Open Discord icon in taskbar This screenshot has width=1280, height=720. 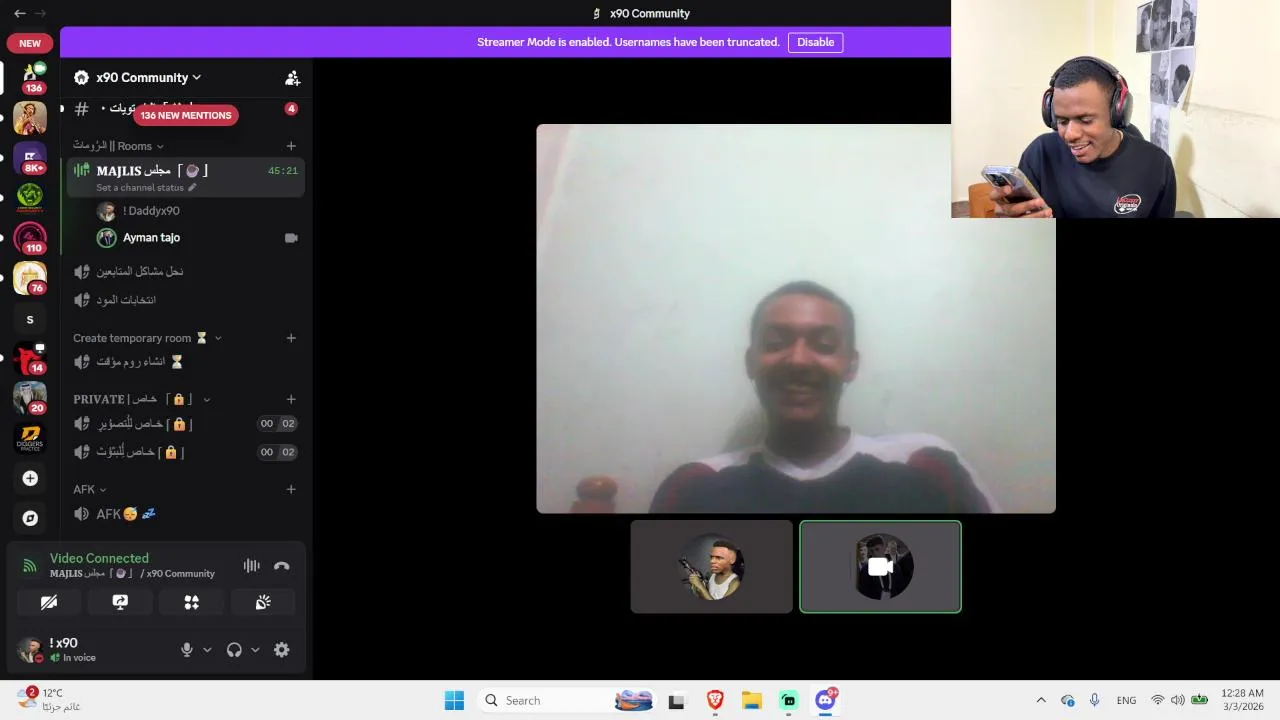(826, 701)
